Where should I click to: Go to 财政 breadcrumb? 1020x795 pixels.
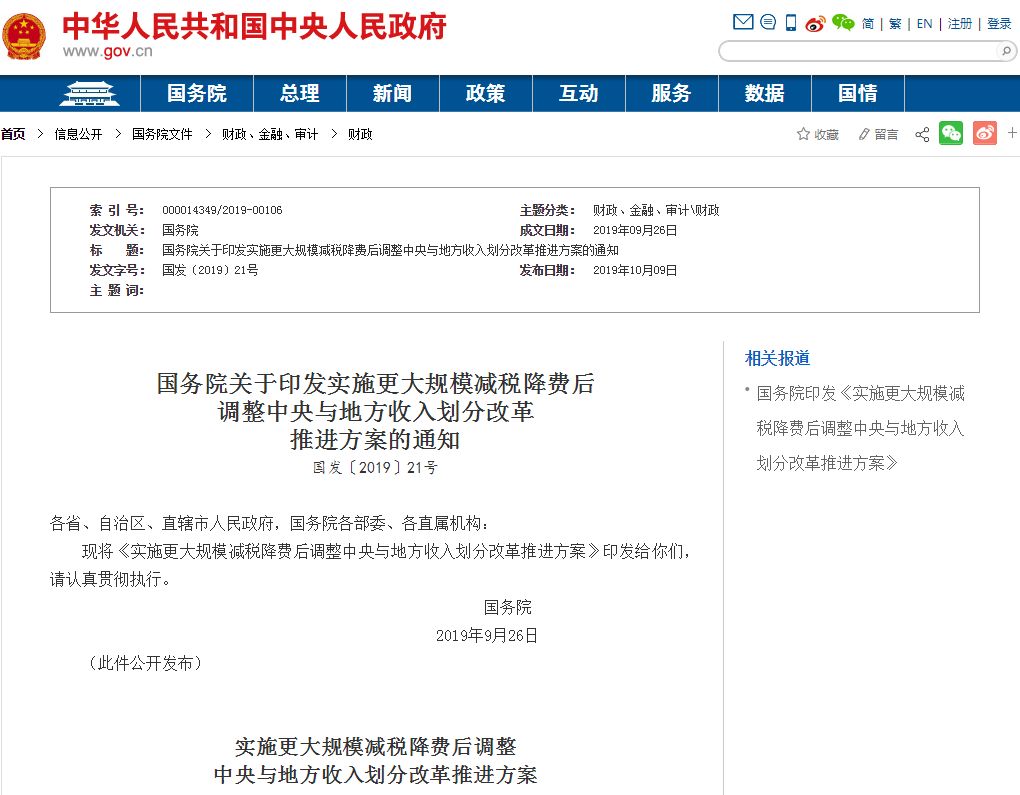[360, 134]
